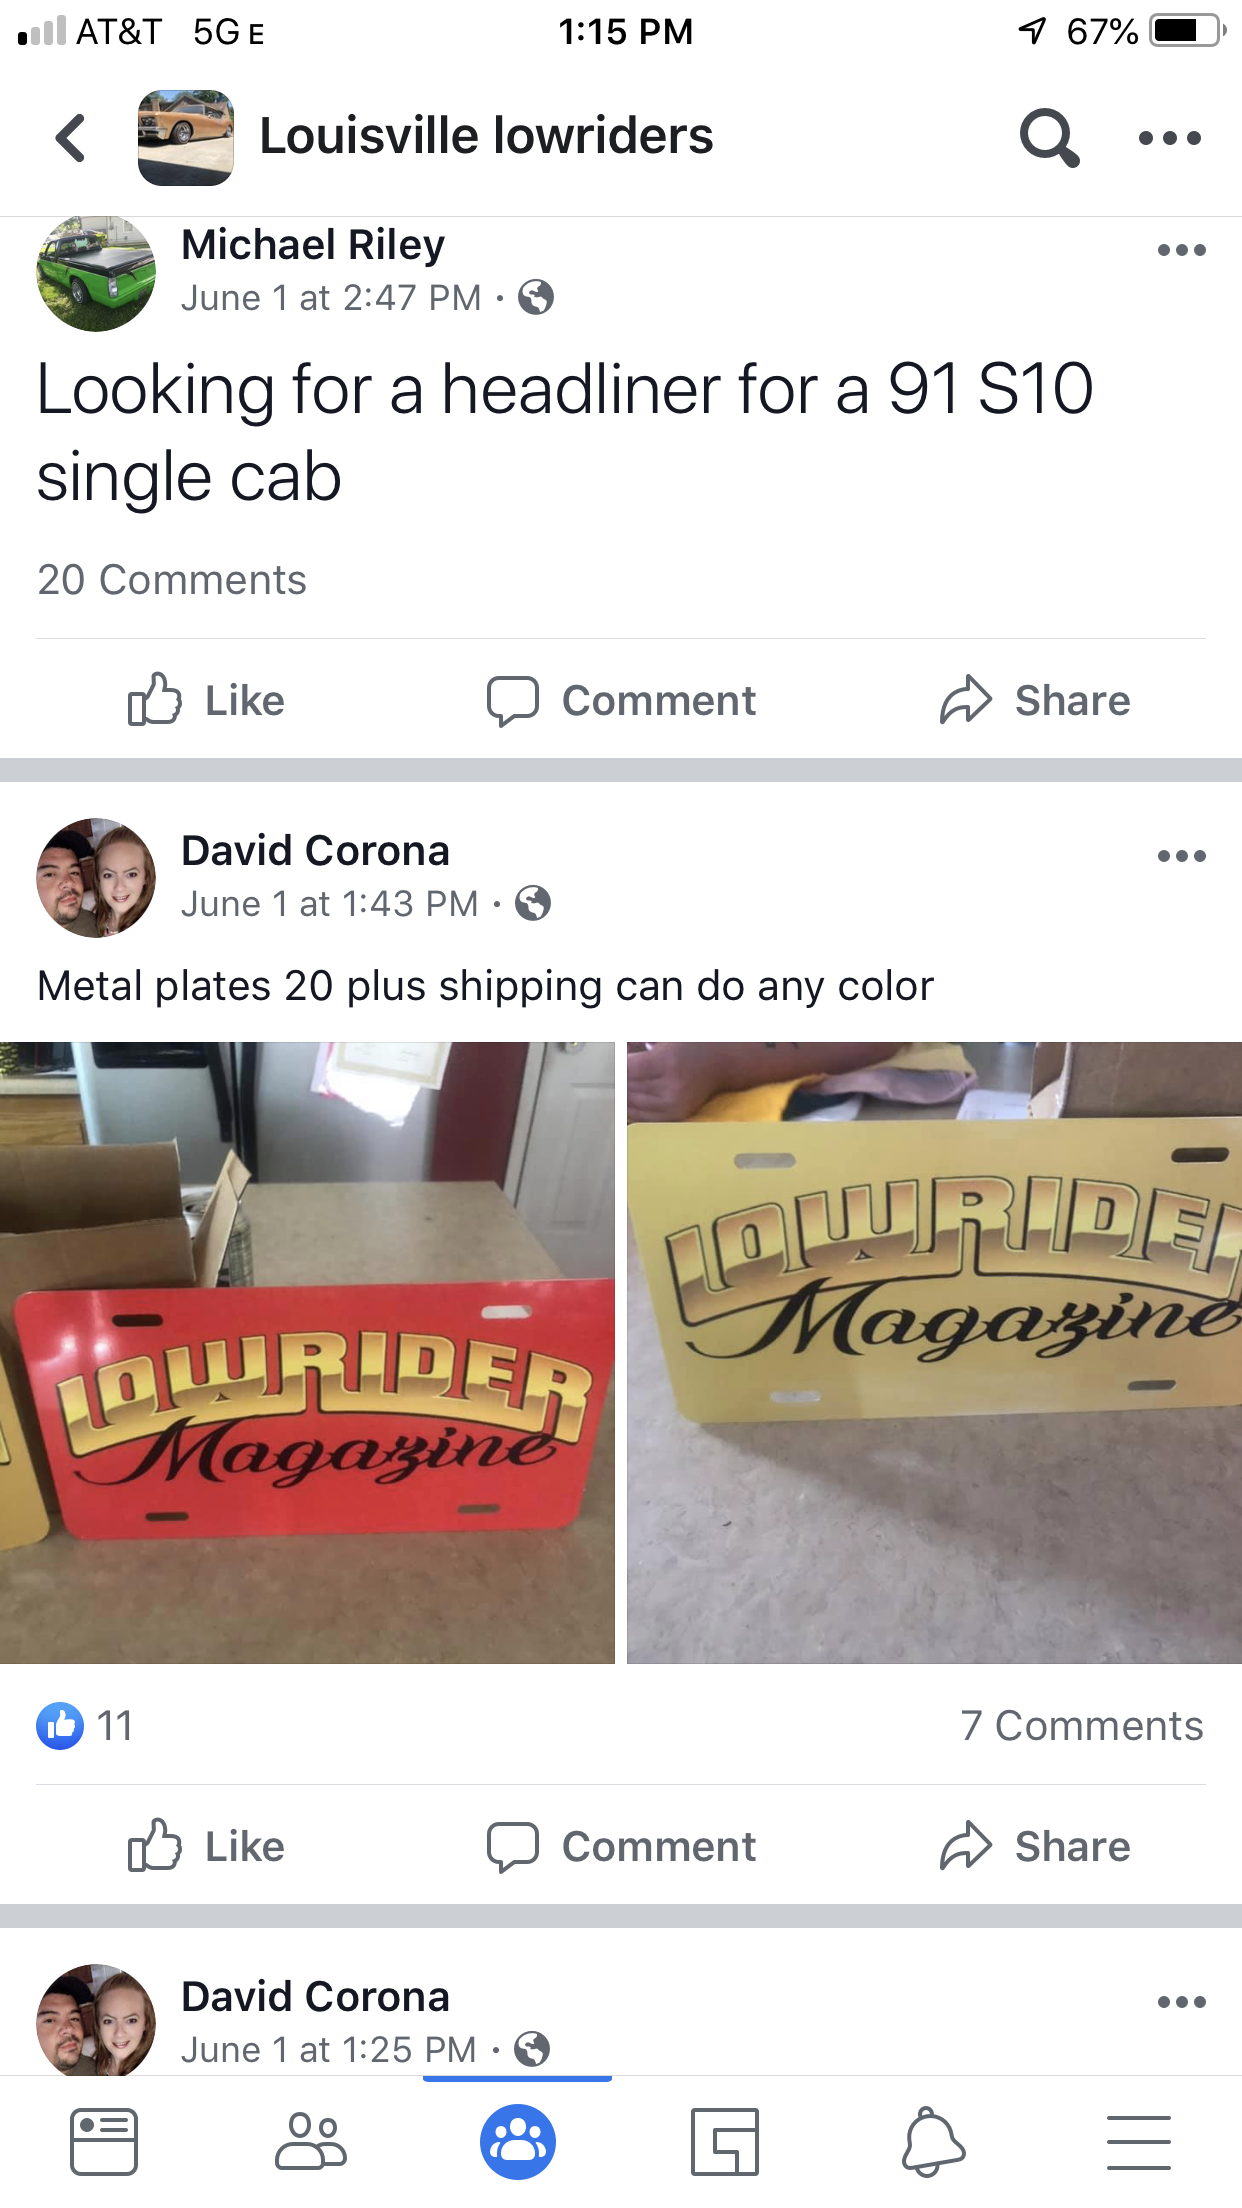Open the yellow Lowrider Magazine plate photo
This screenshot has width=1242, height=2208.
tap(934, 1353)
